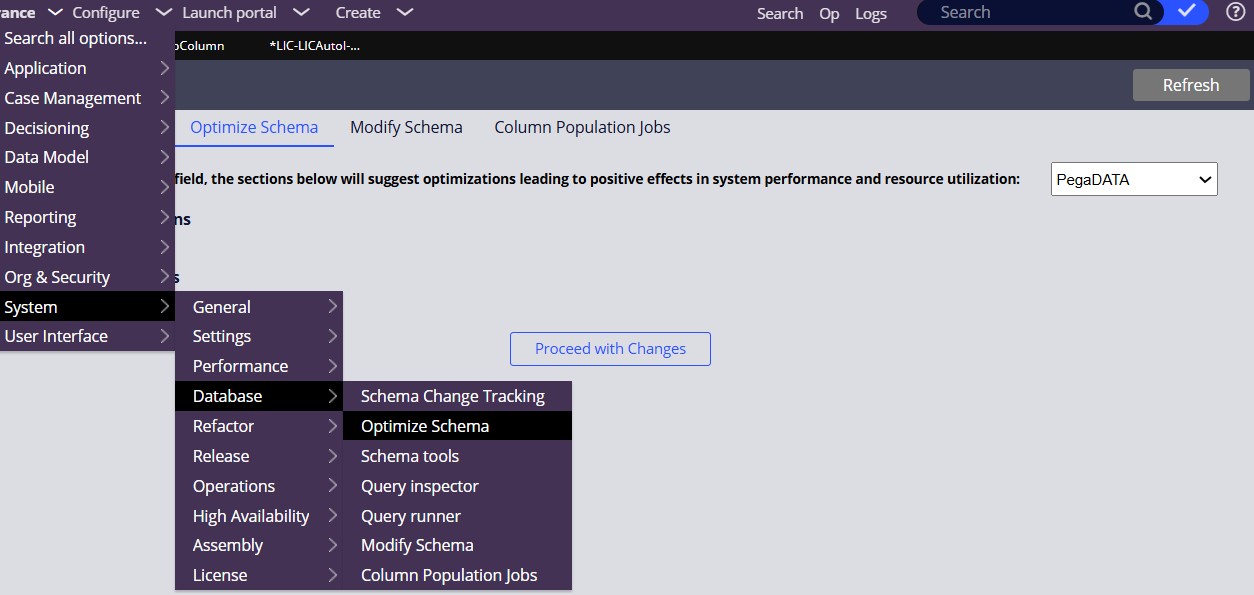Click the blue checkmark icon in the header
The image size is (1254, 595).
[x=1187, y=12]
